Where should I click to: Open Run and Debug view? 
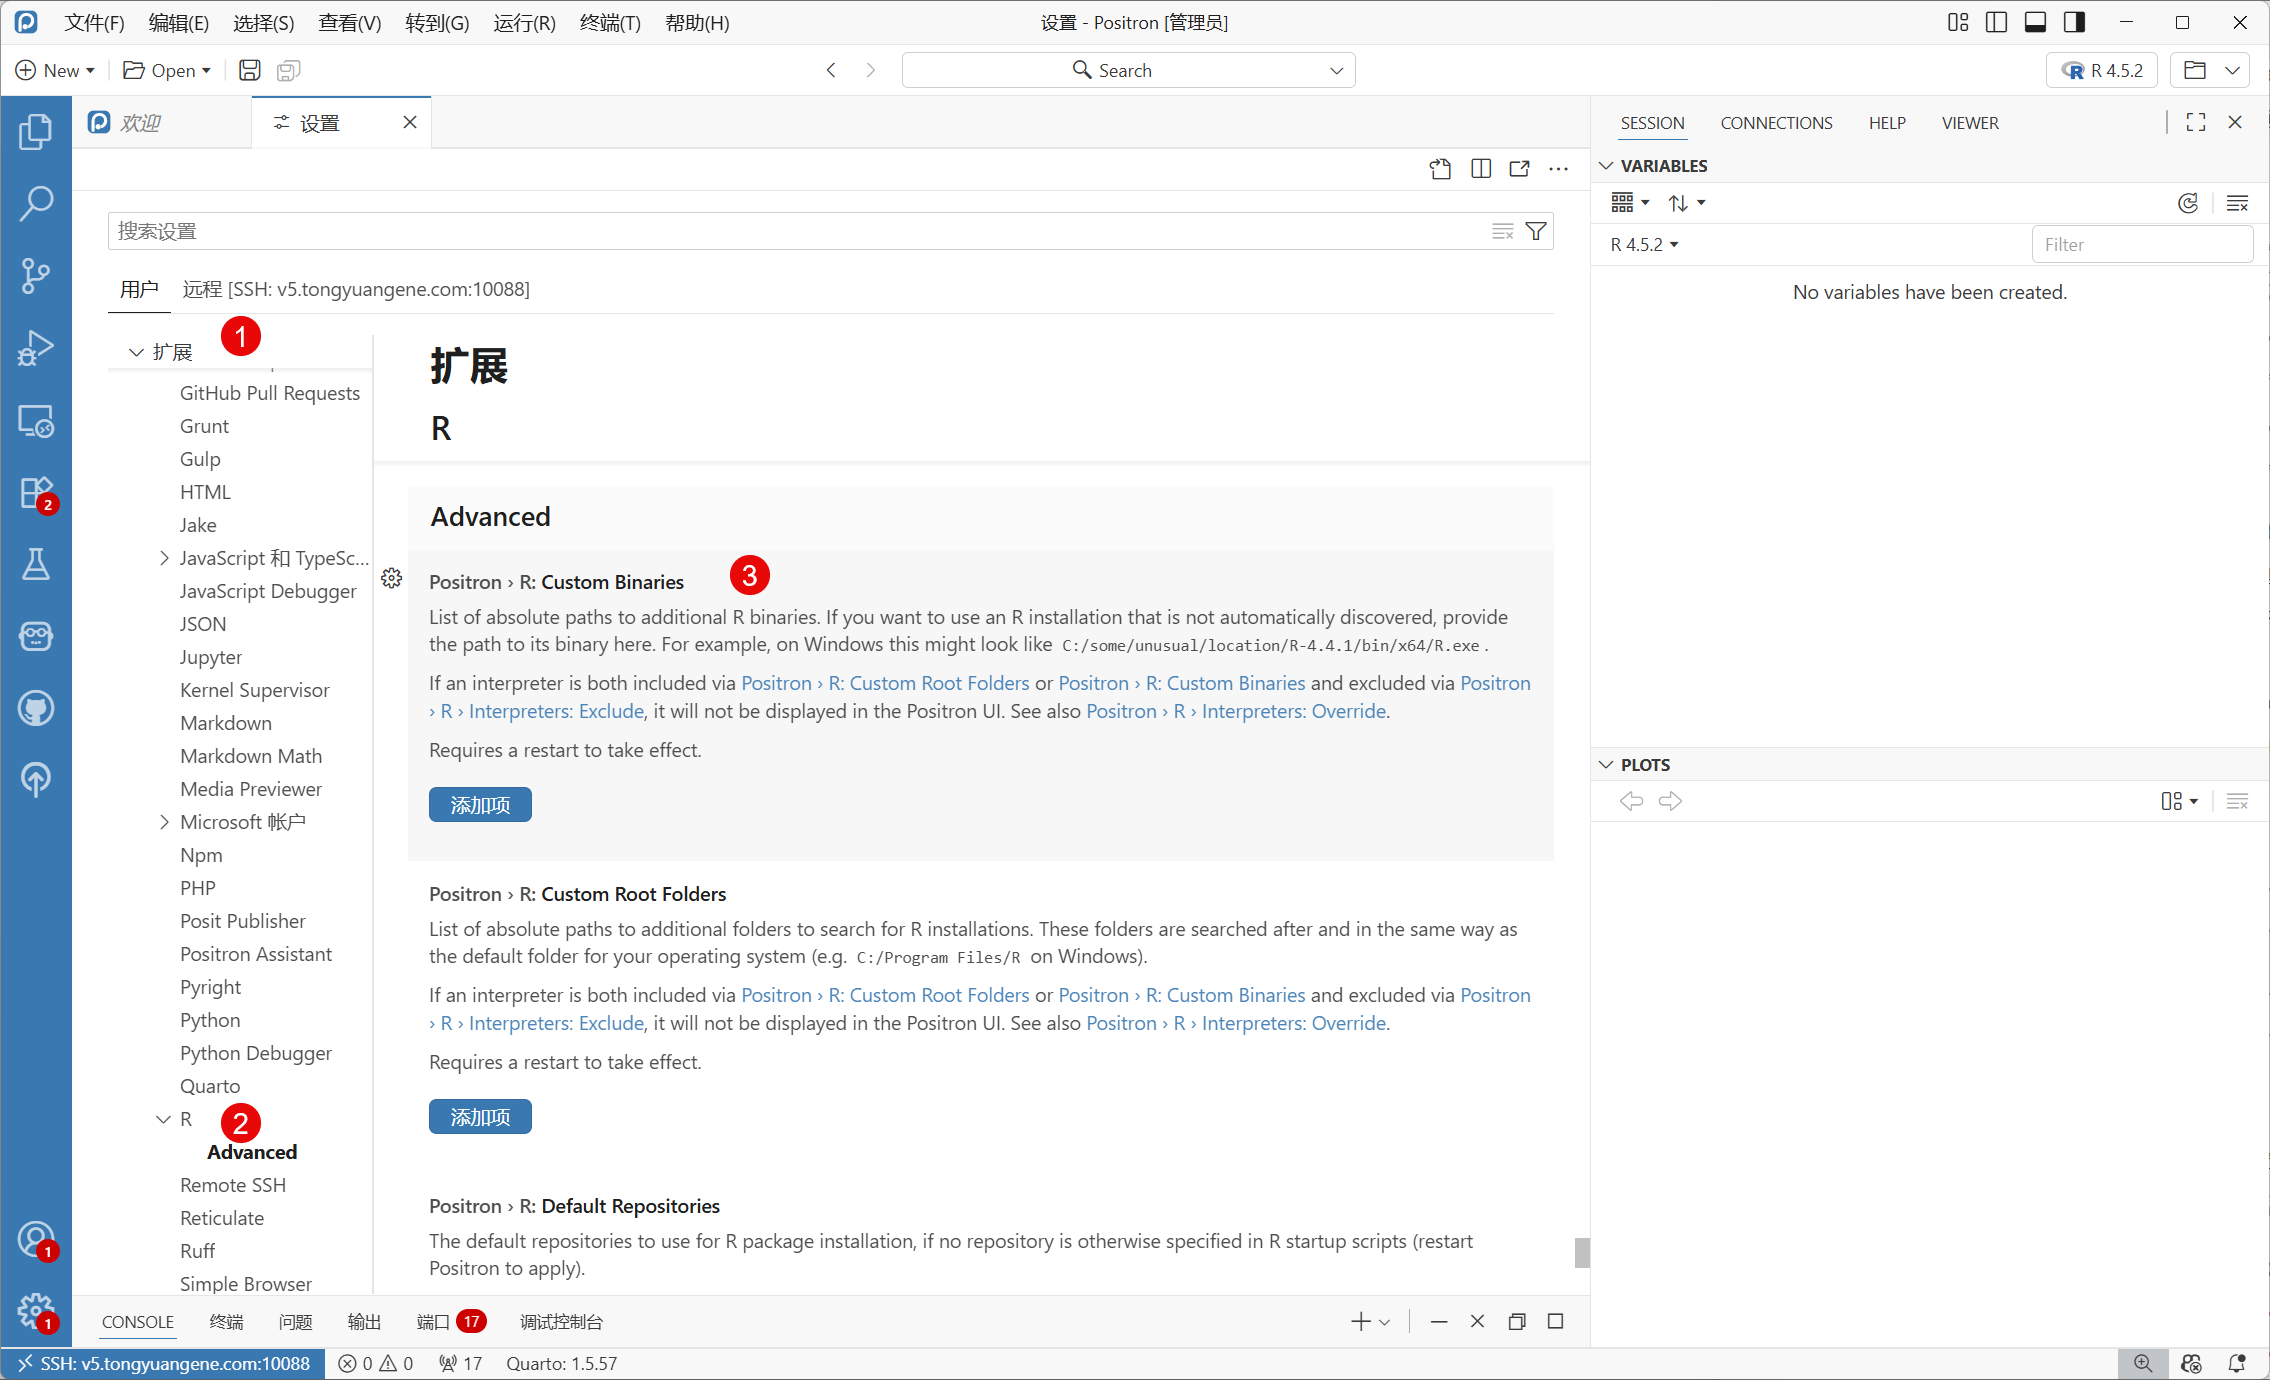(x=36, y=347)
